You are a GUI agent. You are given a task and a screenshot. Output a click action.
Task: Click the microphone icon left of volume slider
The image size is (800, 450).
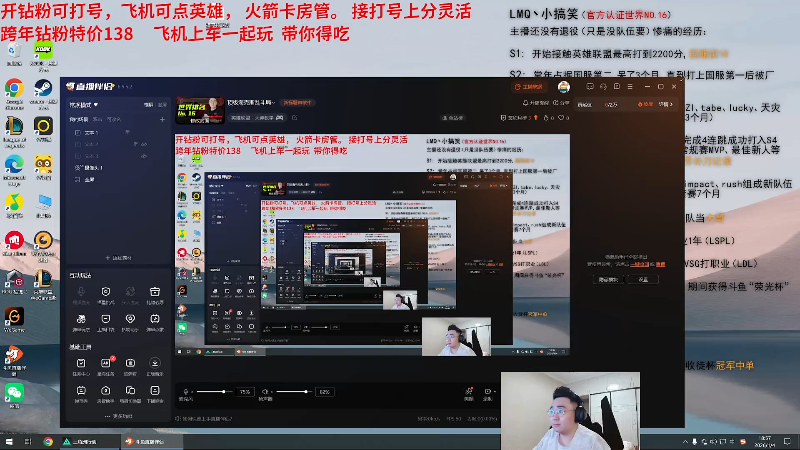point(186,392)
